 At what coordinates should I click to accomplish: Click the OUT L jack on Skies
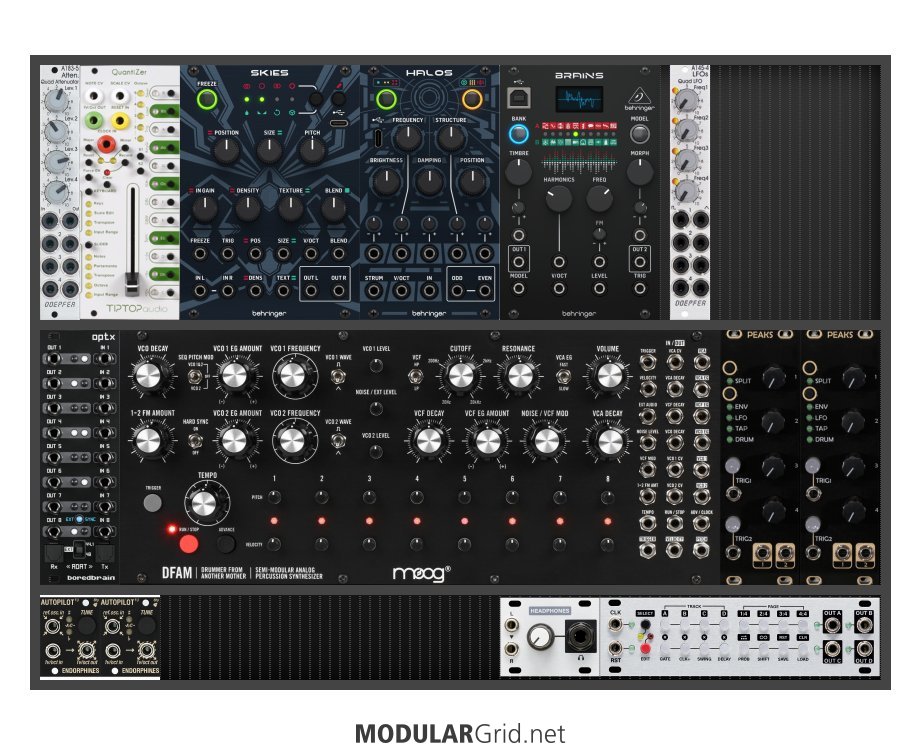point(311,290)
